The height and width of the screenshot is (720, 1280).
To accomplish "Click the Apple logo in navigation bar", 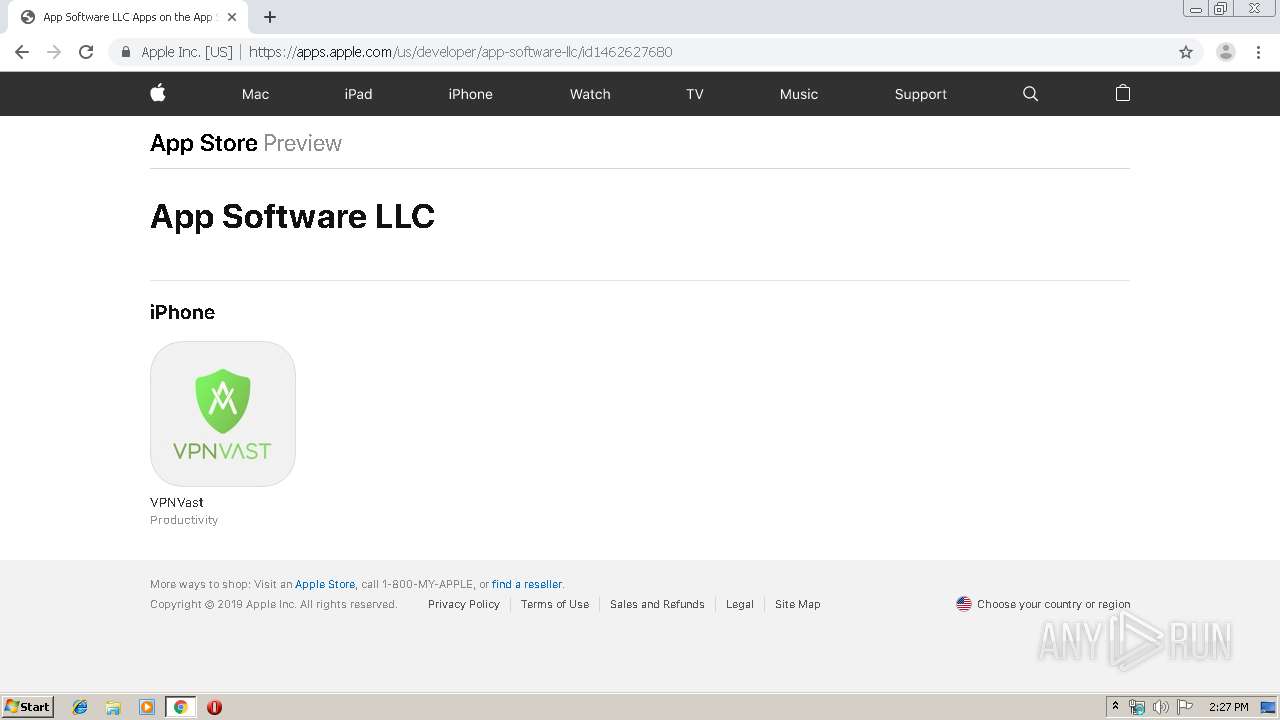I will [x=158, y=93].
